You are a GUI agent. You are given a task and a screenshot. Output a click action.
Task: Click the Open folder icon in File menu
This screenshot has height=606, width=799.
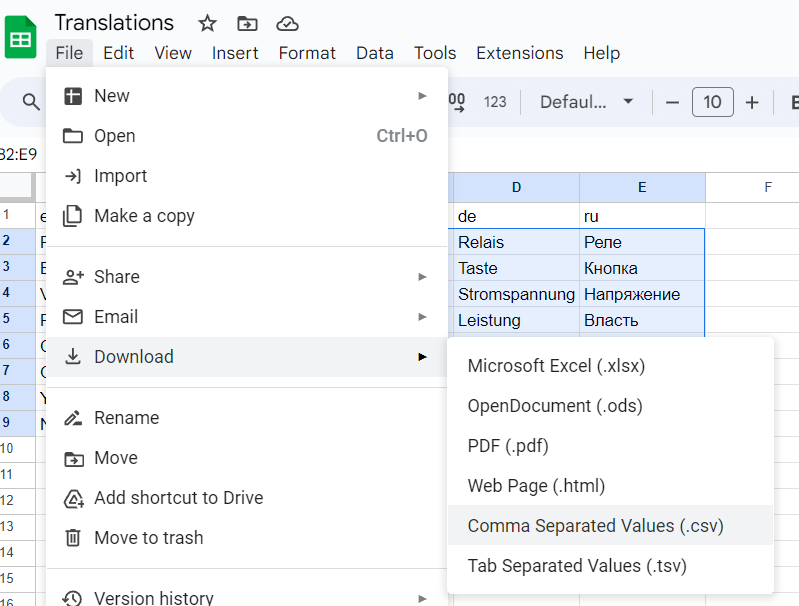[73, 136]
